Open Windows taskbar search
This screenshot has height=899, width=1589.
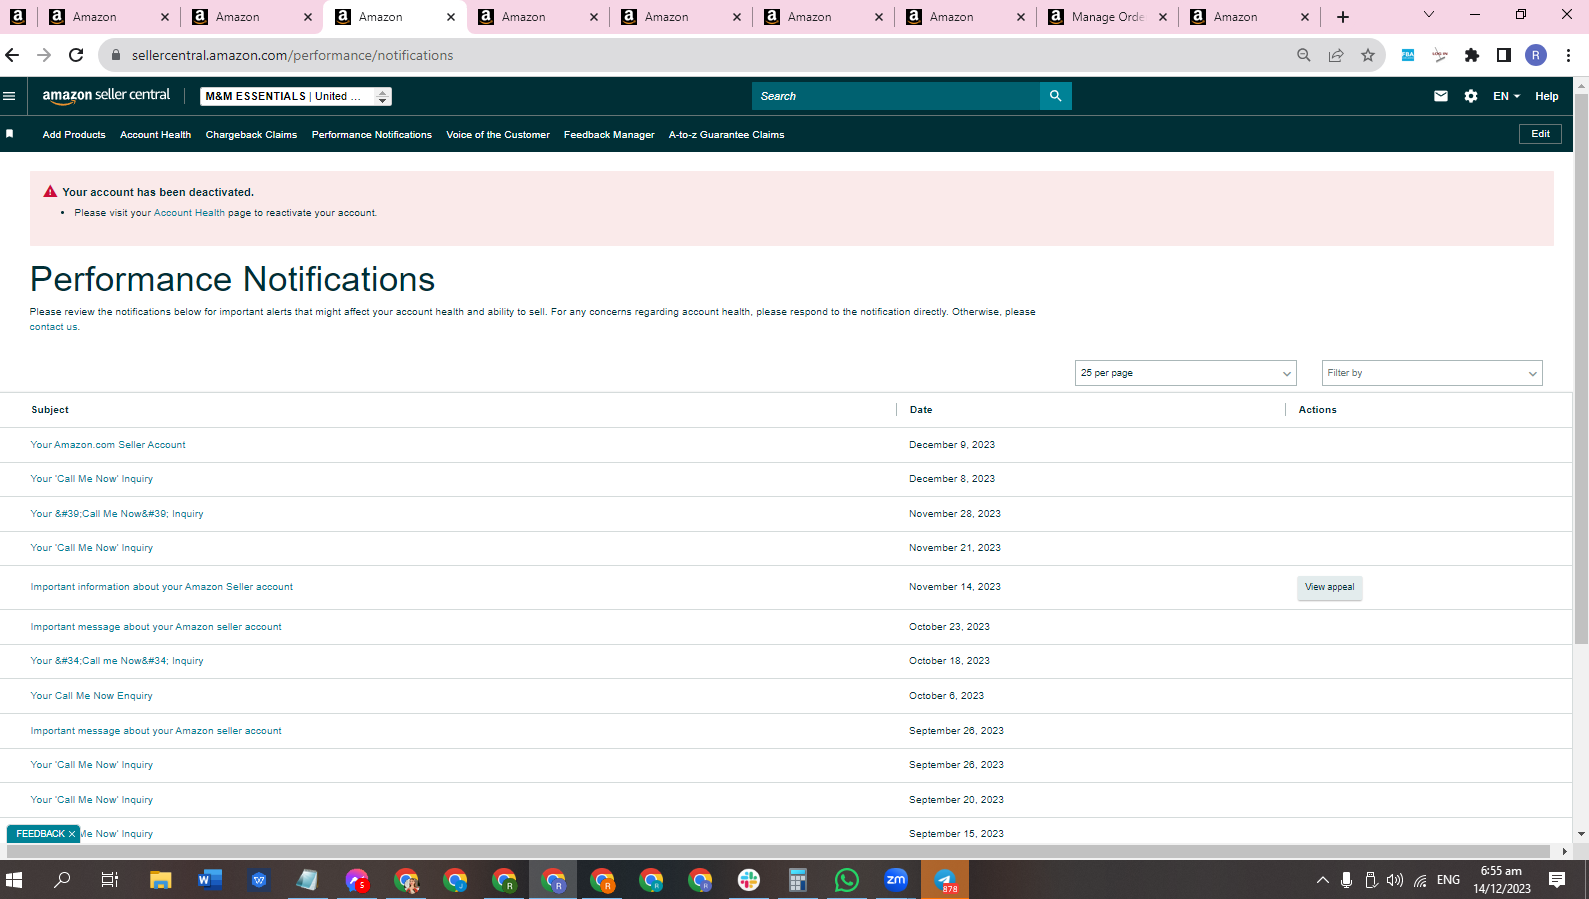click(x=62, y=880)
